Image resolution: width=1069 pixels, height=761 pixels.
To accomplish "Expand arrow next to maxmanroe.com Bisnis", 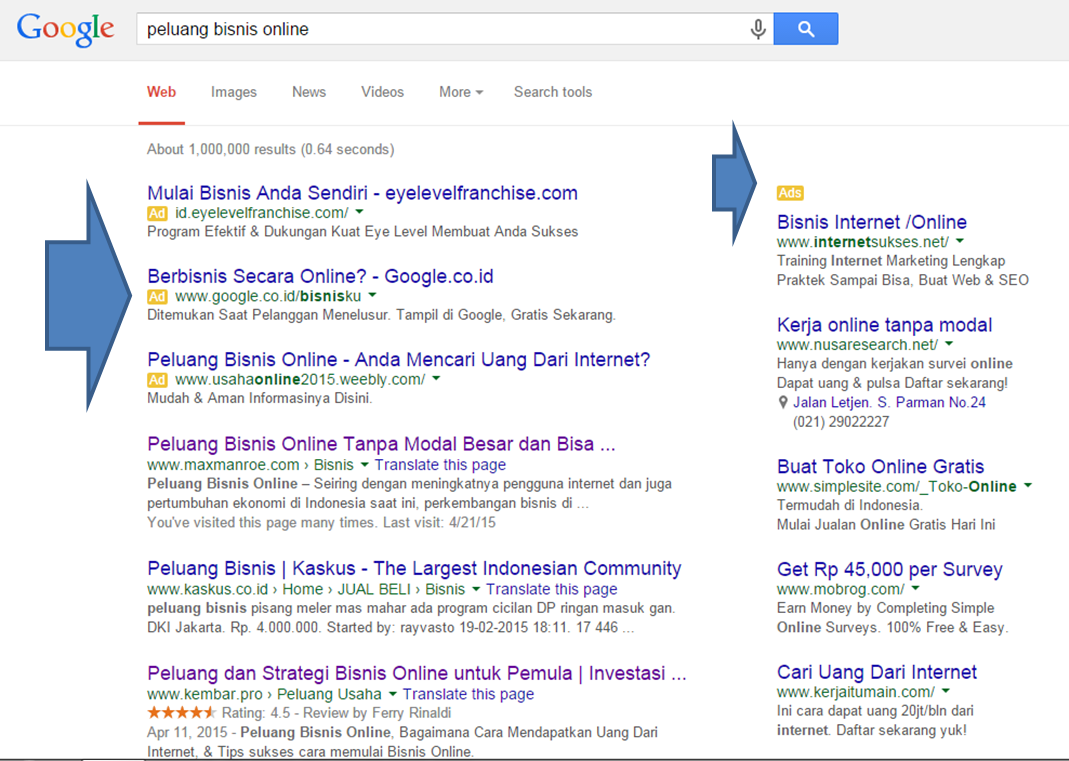I will [364, 464].
